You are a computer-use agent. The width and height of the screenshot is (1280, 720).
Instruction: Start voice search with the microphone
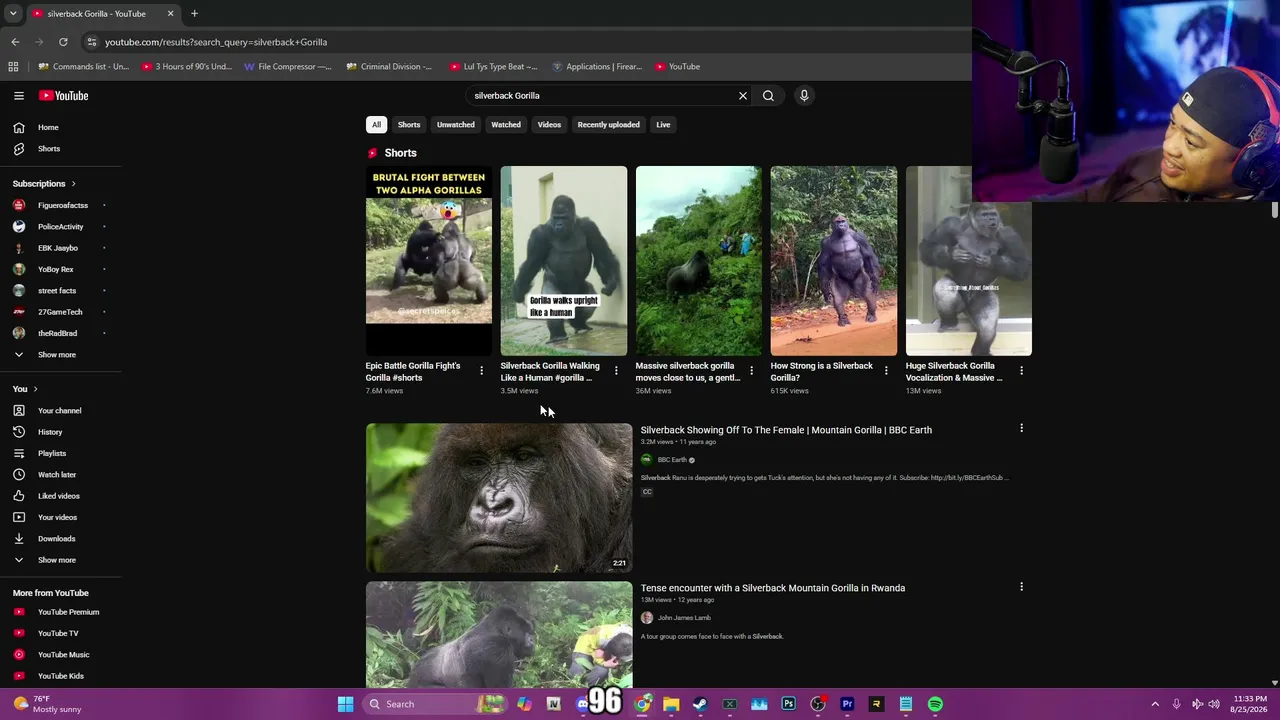click(x=804, y=96)
